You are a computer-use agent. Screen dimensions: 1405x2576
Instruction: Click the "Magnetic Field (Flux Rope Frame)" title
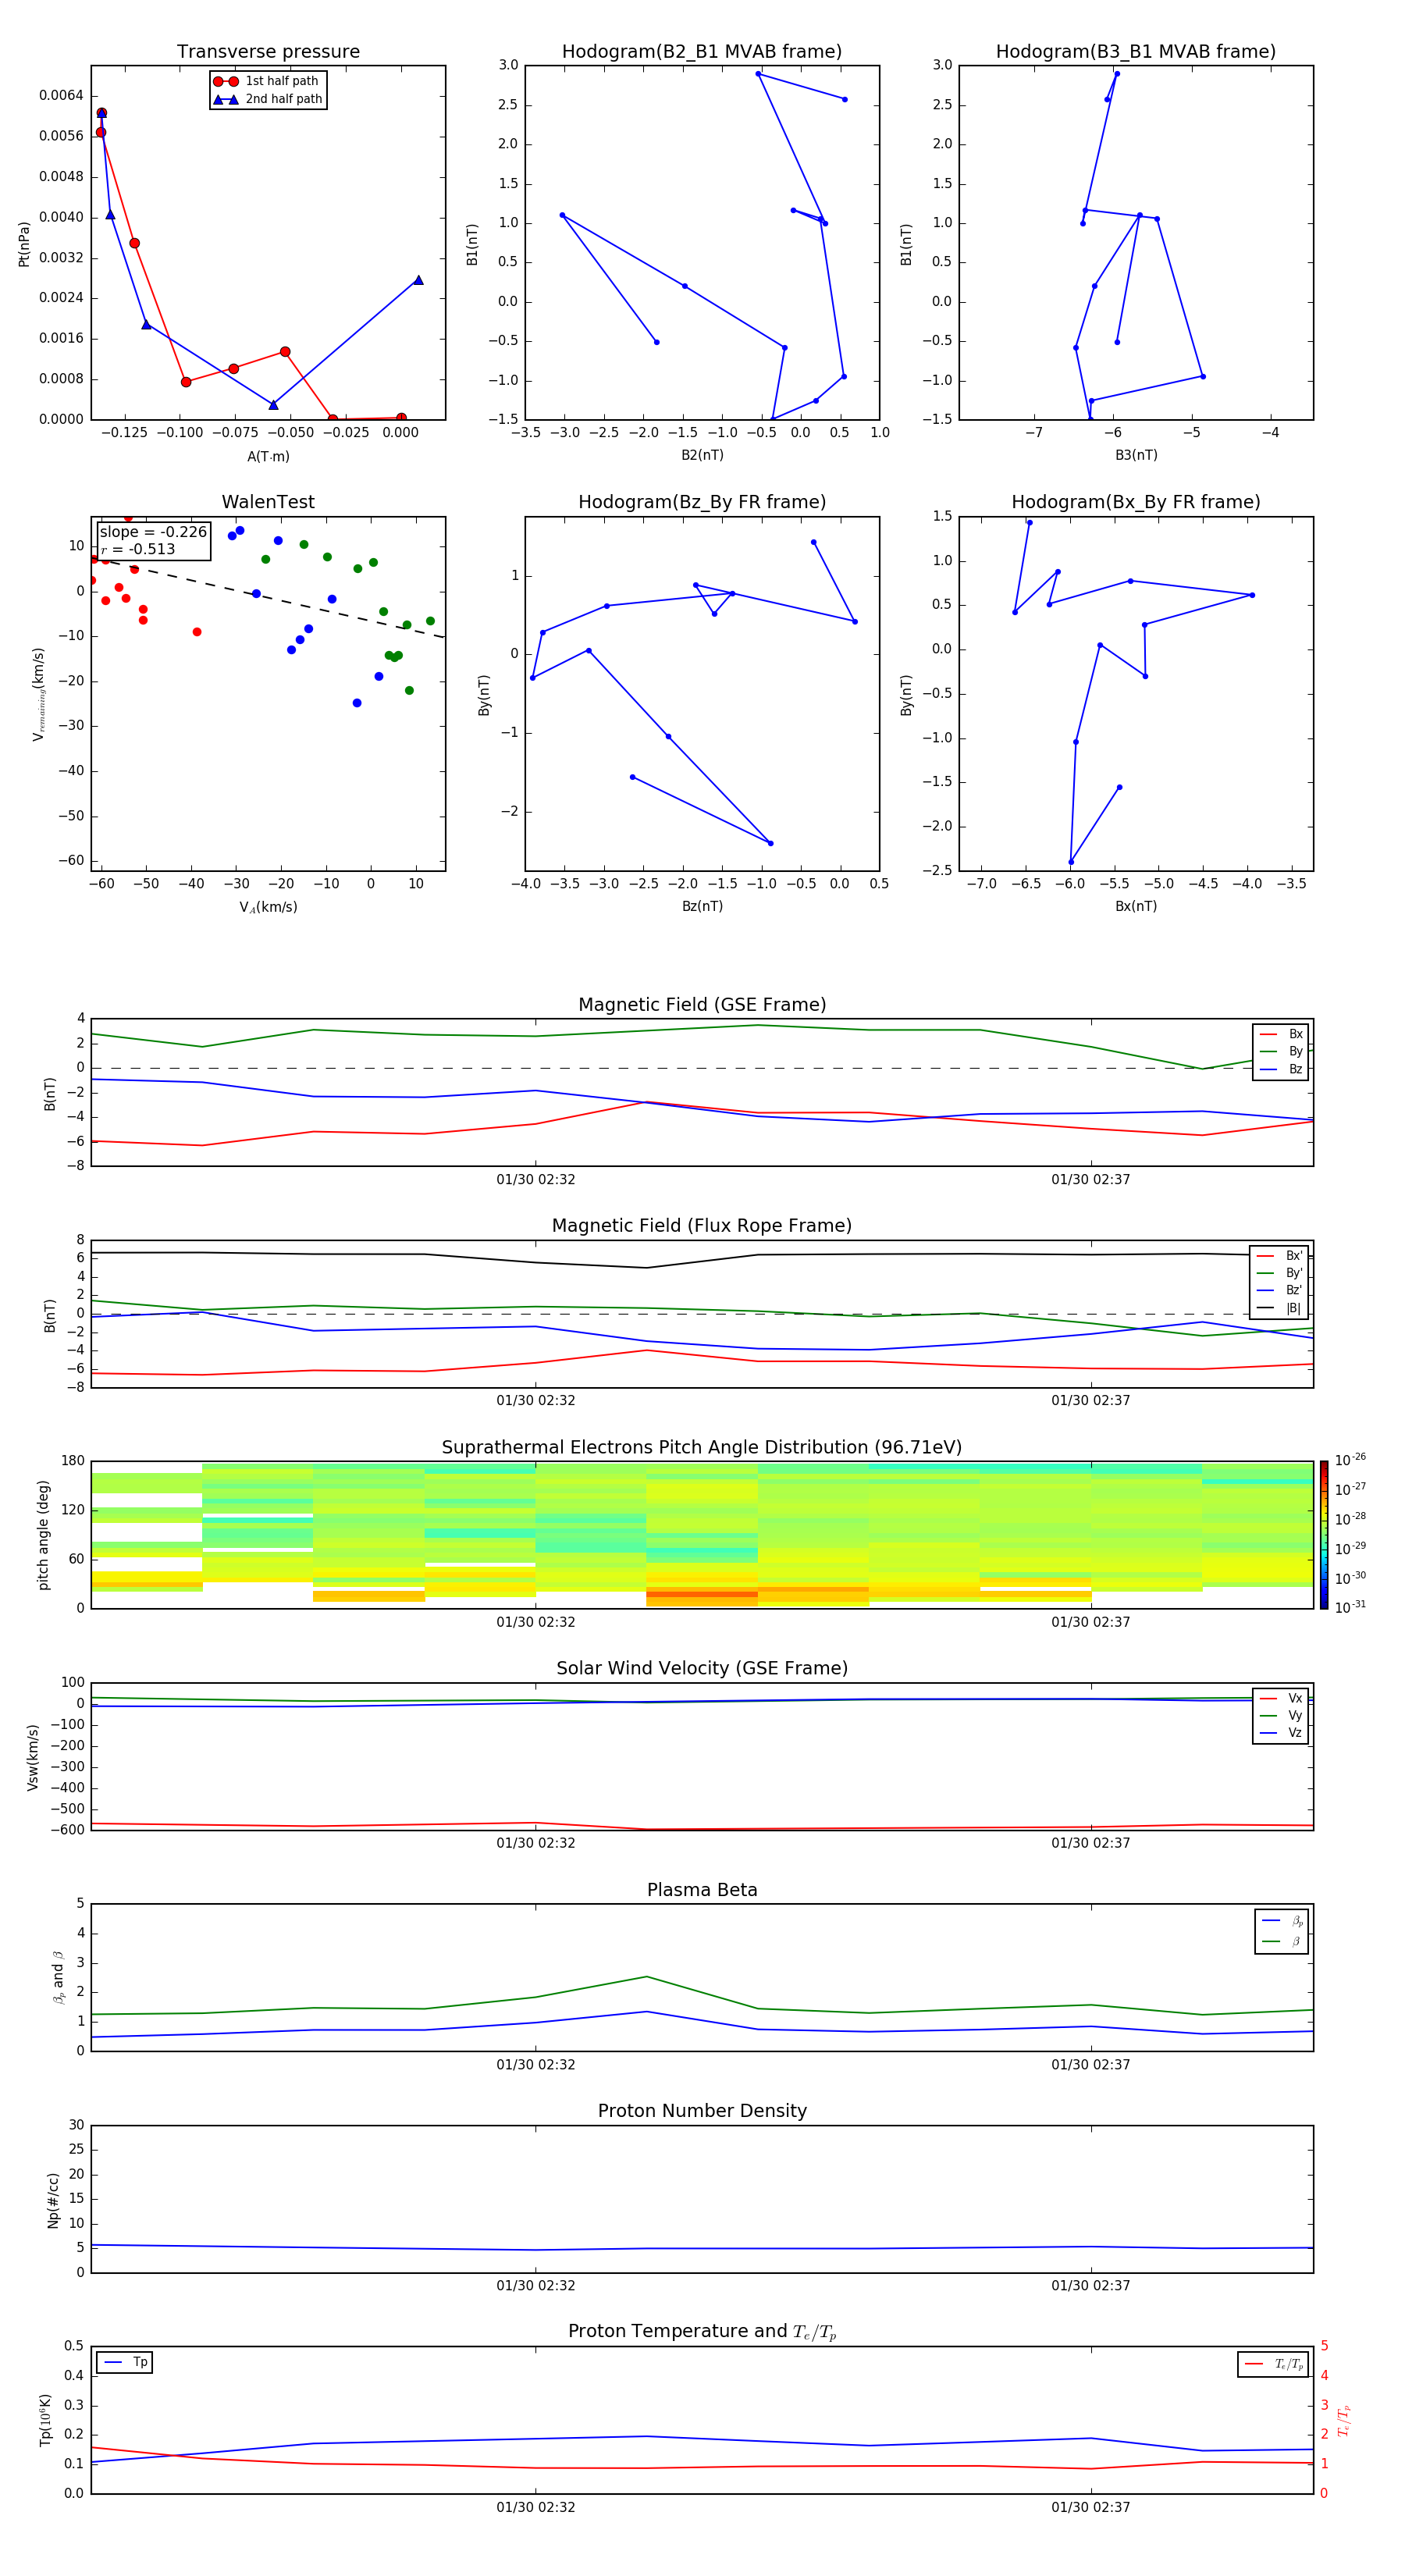tap(702, 1226)
